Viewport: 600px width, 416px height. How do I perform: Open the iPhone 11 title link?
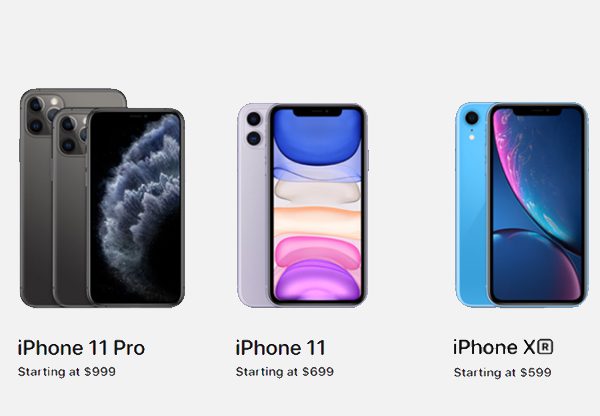(x=280, y=347)
